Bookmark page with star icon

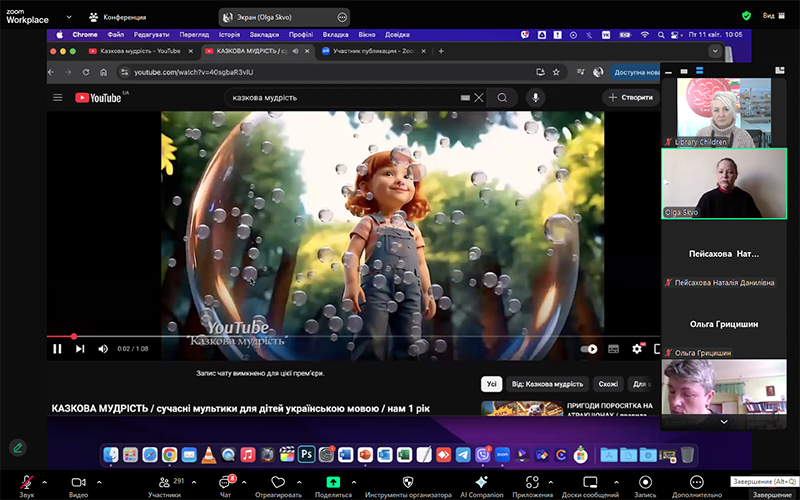pos(556,72)
